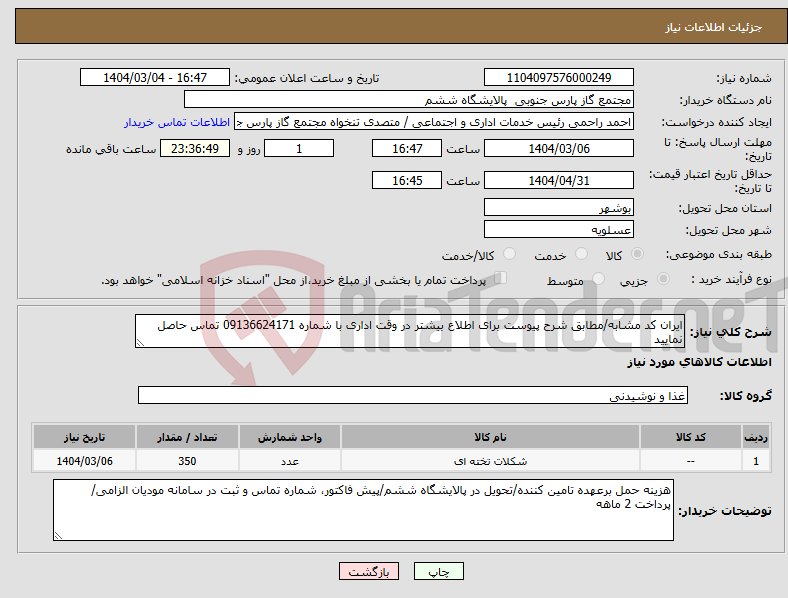Click the شماره نیاز field 1104097576000249
This screenshot has width=788, height=598.
(x=558, y=78)
